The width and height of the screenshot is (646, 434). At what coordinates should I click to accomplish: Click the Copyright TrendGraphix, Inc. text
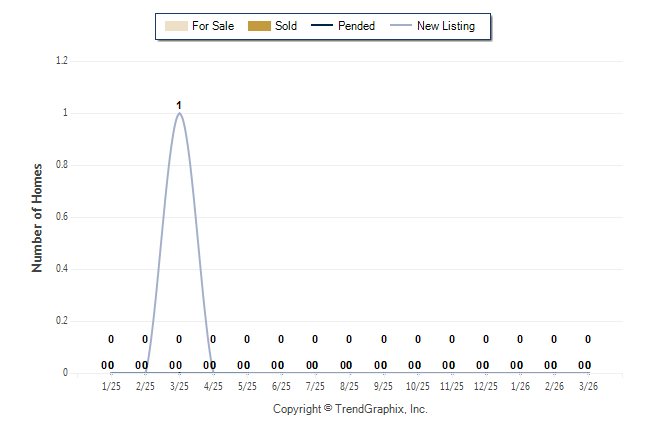pos(350,409)
